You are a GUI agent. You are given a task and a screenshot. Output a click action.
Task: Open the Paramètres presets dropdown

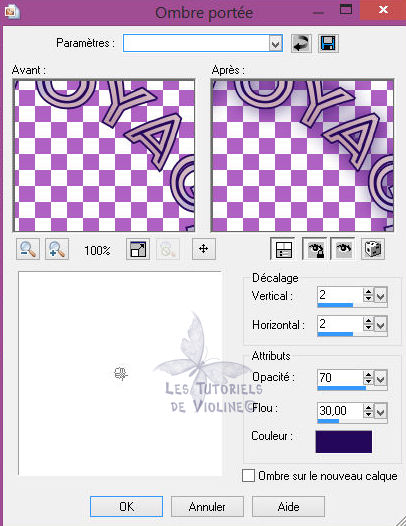[275, 44]
